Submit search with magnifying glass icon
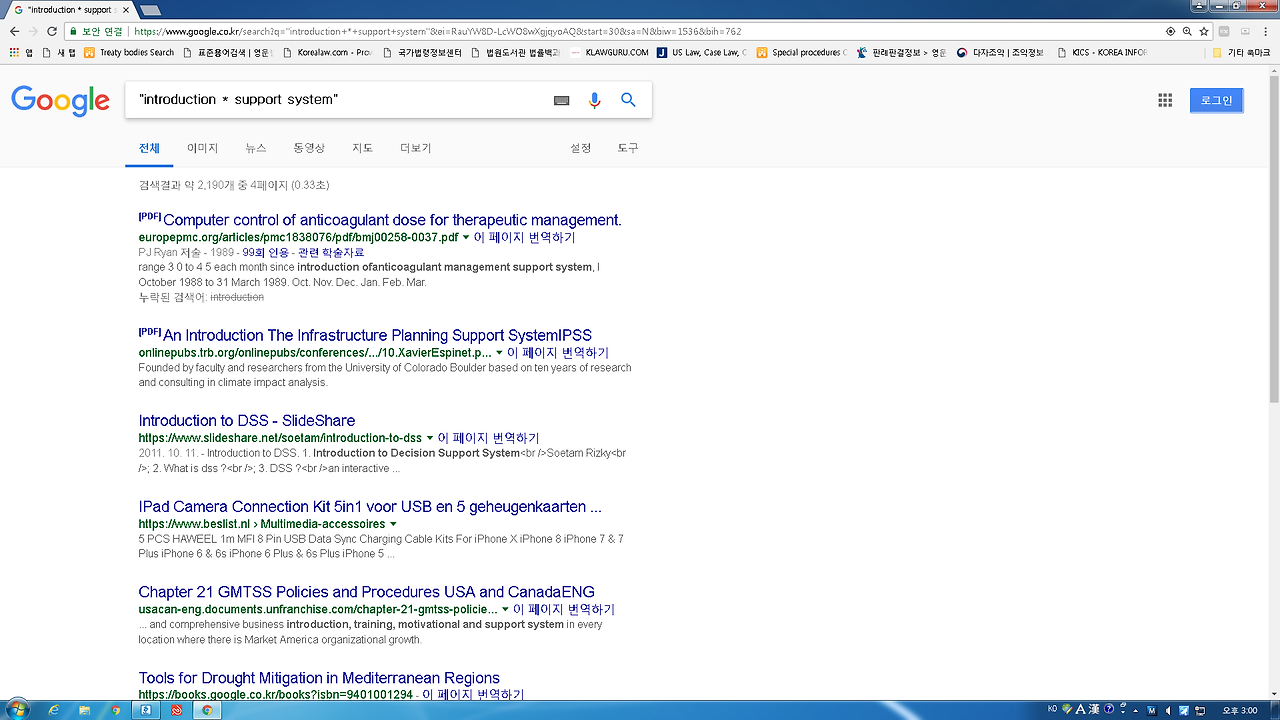 628,100
